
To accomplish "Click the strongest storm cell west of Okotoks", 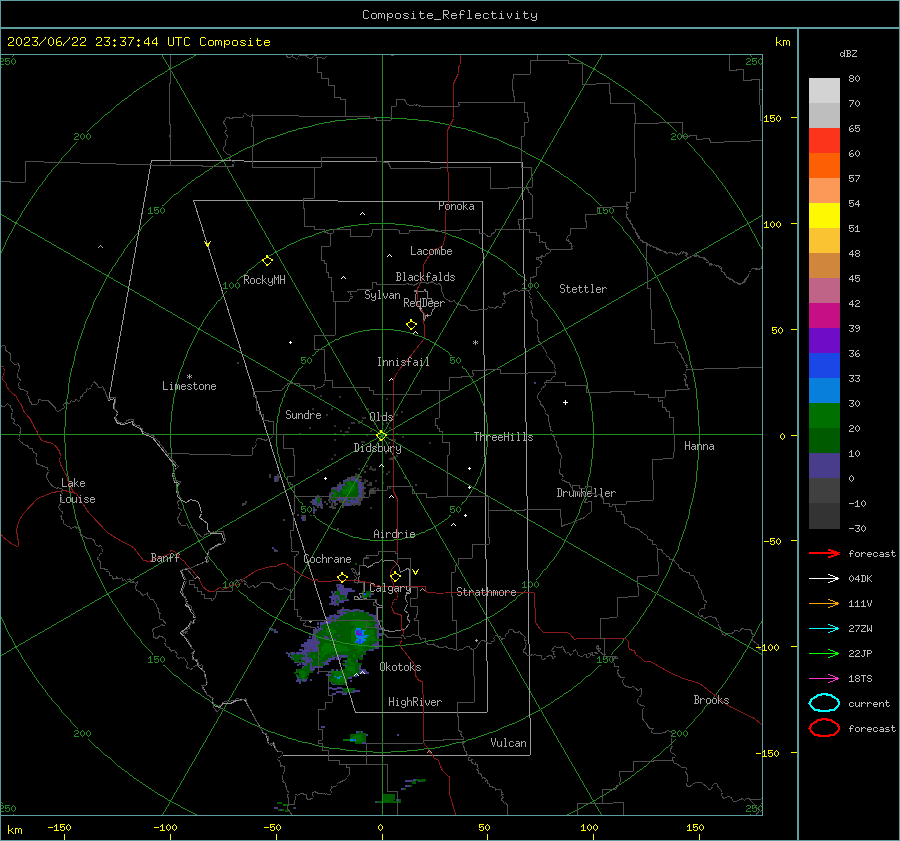I will (x=360, y=635).
